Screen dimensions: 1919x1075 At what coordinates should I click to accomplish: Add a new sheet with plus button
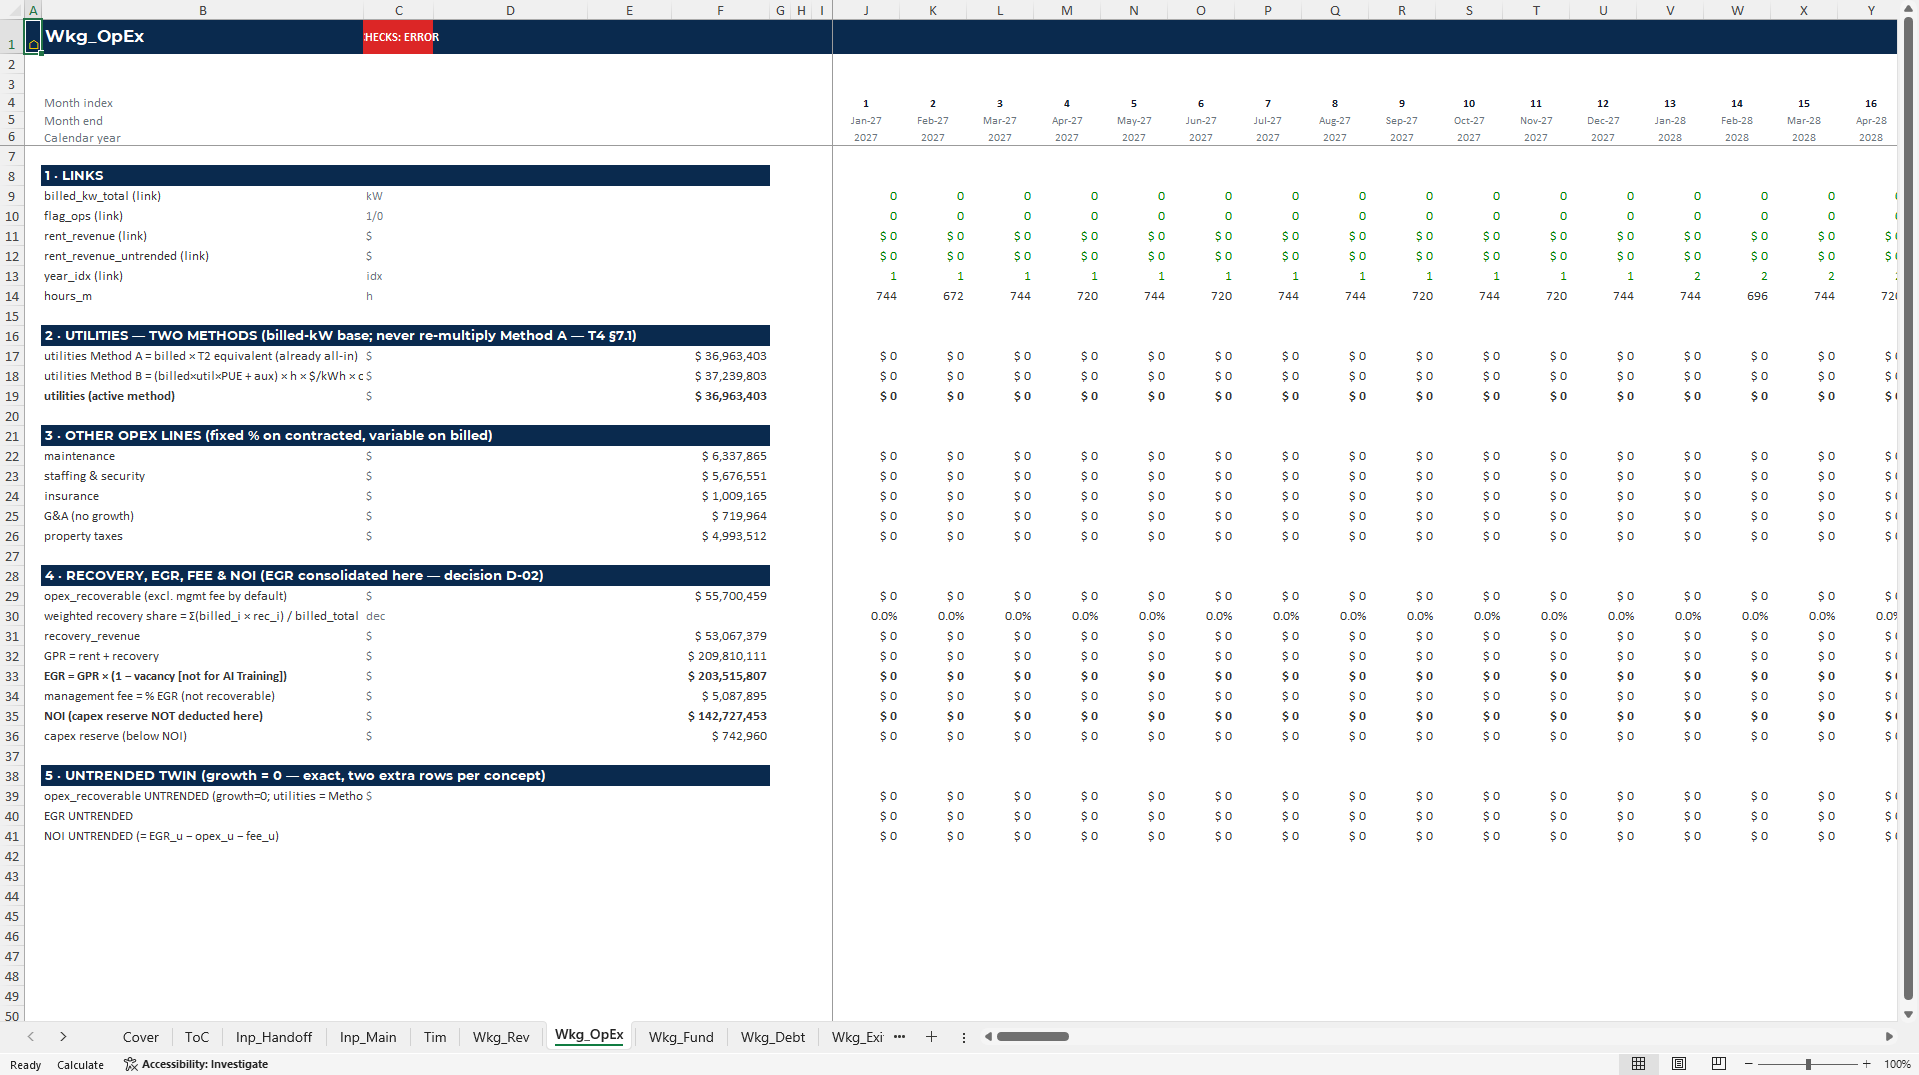931,1037
